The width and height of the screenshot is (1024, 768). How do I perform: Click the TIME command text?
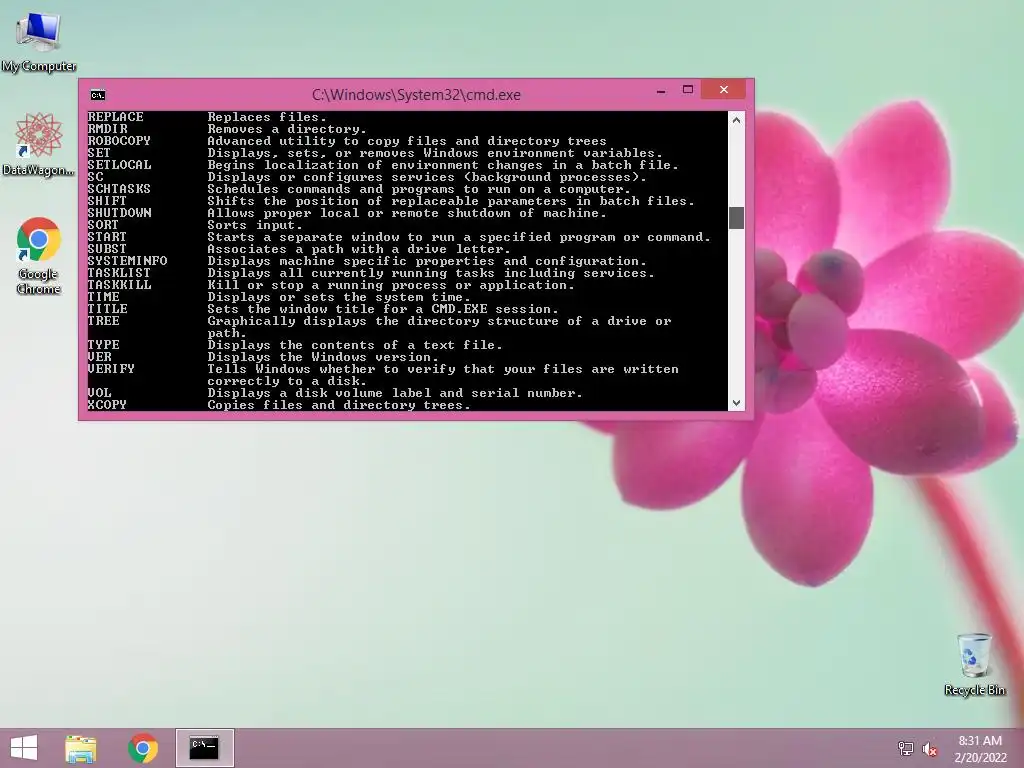pos(103,297)
